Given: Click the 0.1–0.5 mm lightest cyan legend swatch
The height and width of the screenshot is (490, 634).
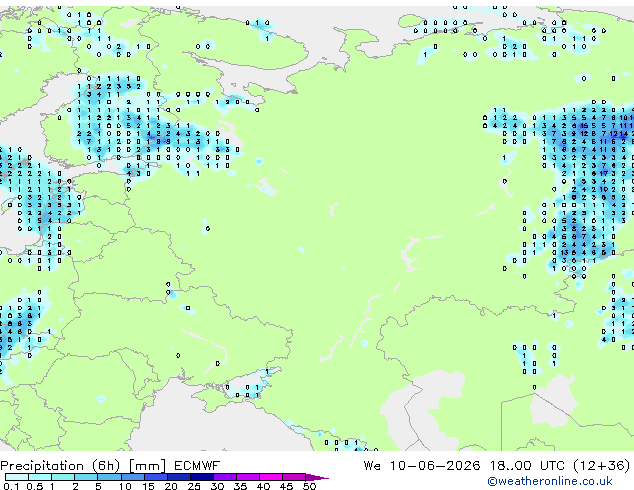Looking at the screenshot, I should 17,477.
